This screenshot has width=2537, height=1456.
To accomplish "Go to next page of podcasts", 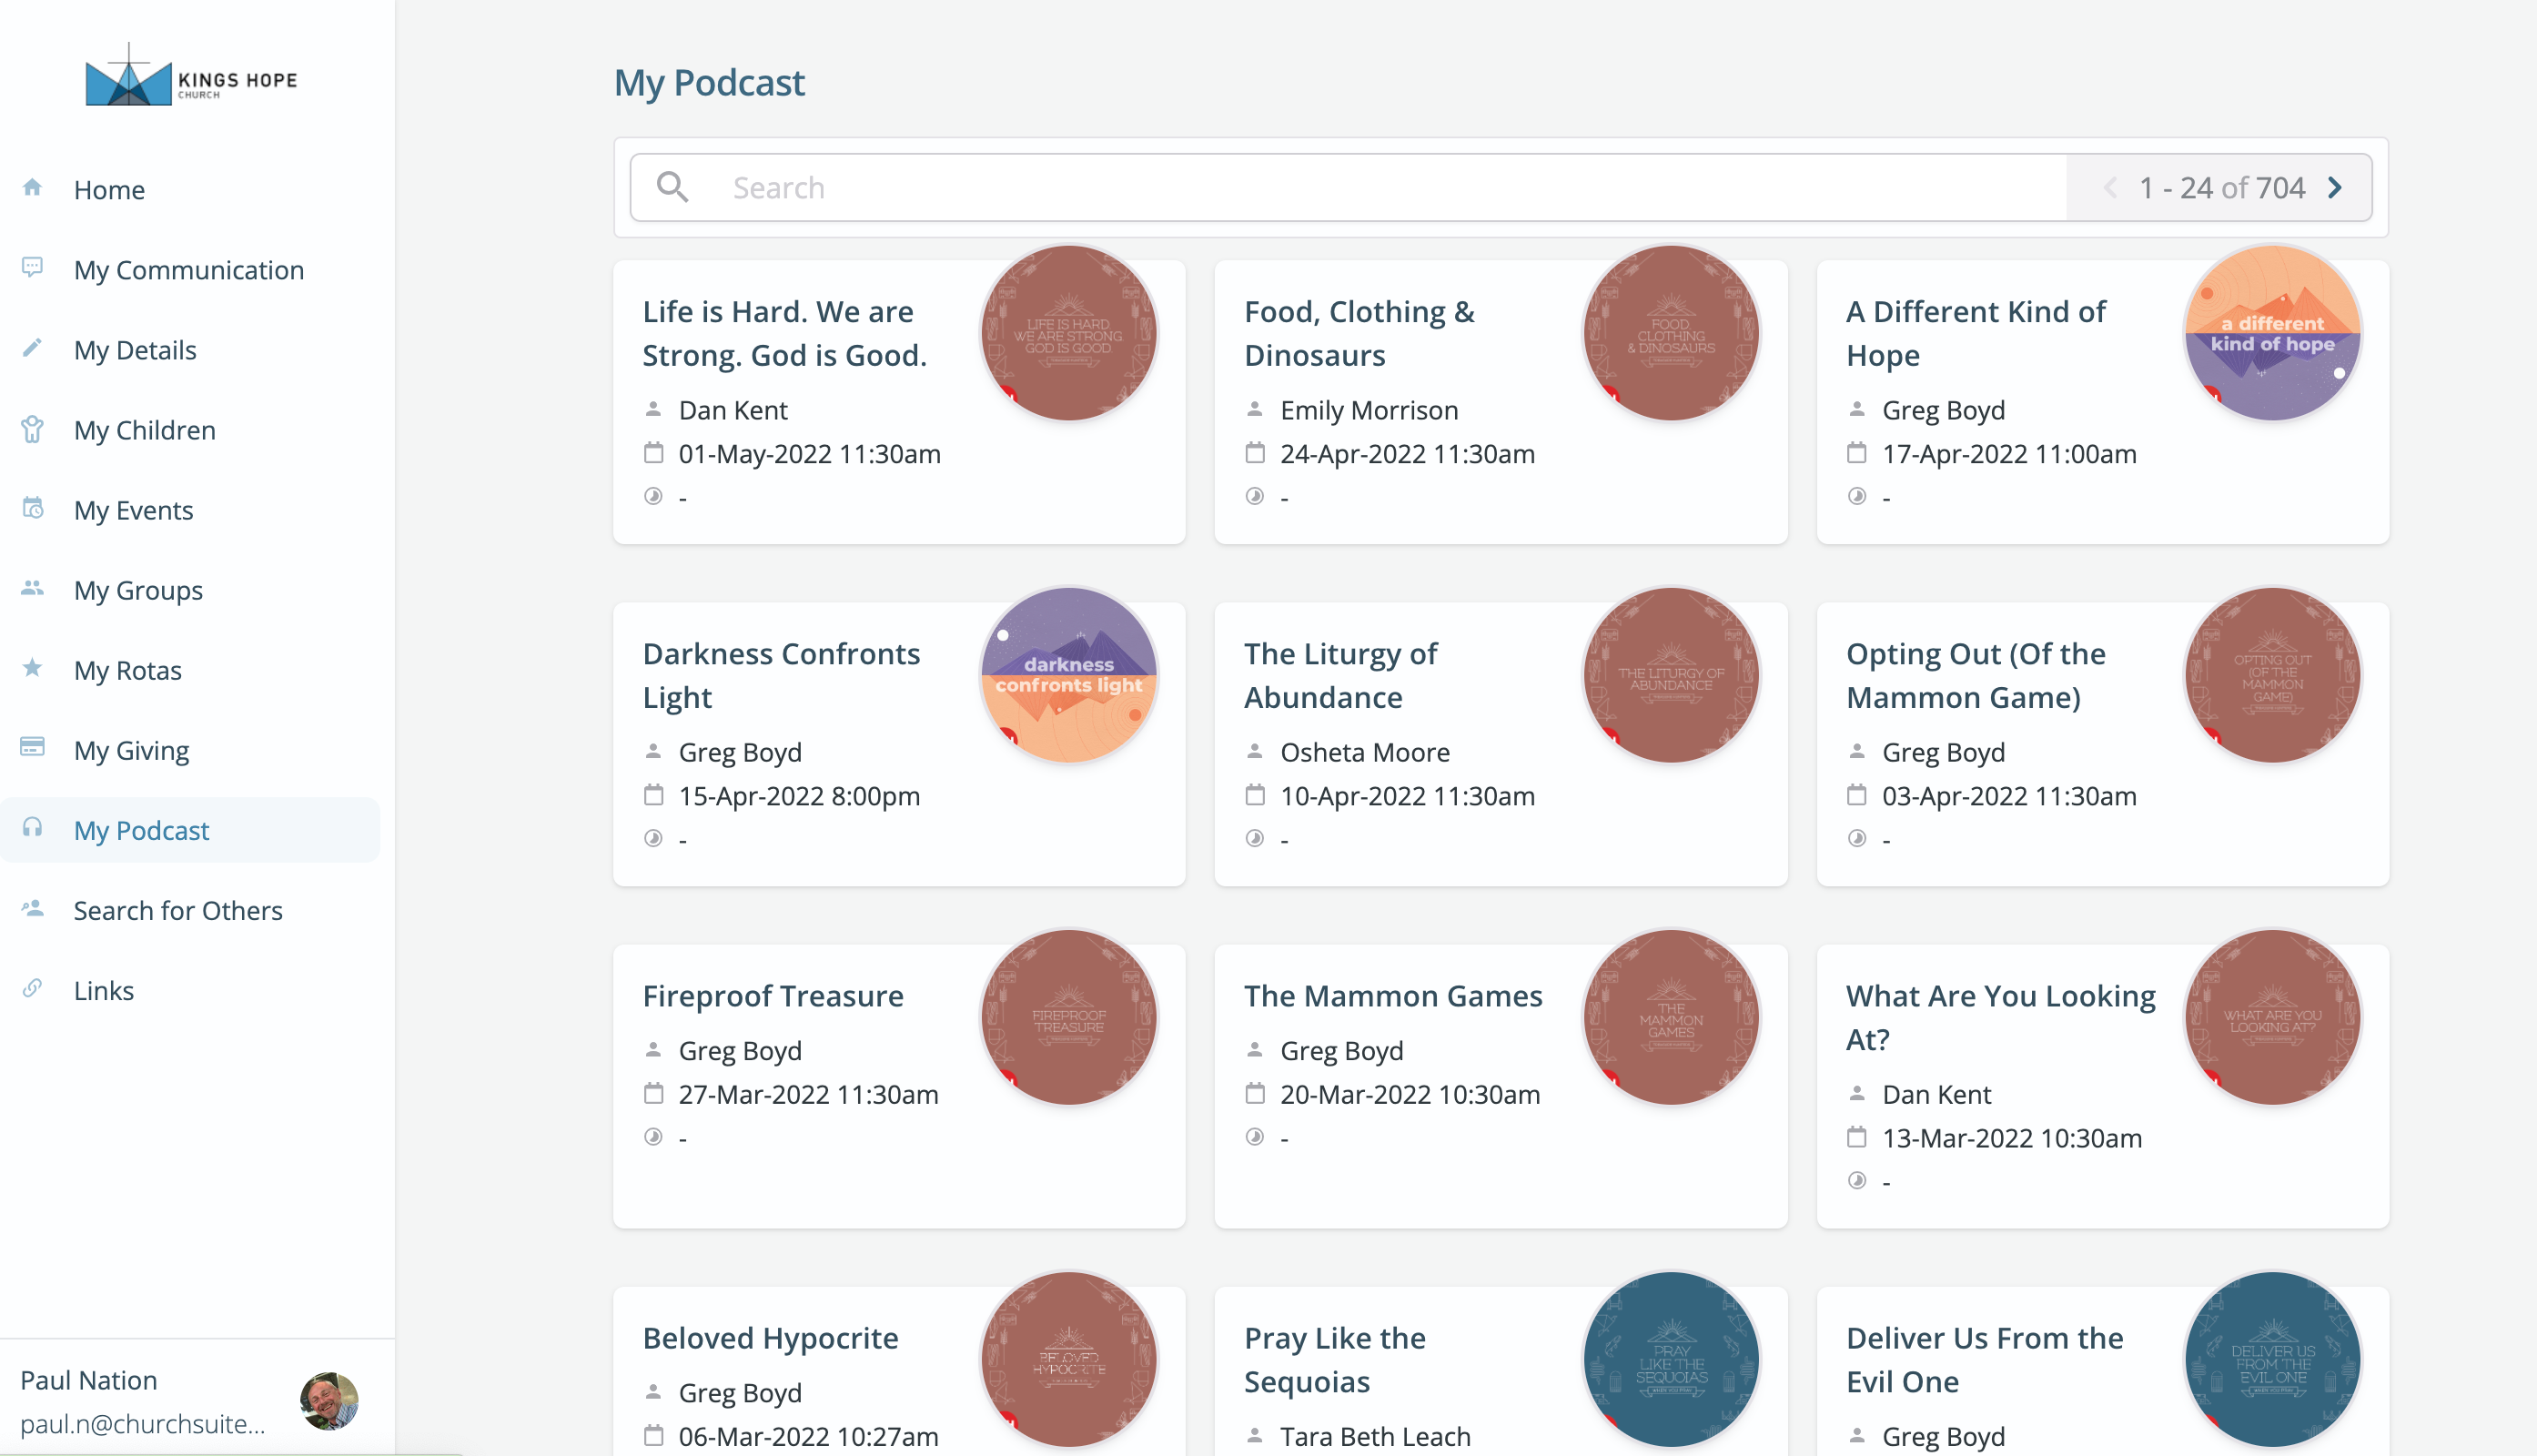I will [x=2335, y=187].
